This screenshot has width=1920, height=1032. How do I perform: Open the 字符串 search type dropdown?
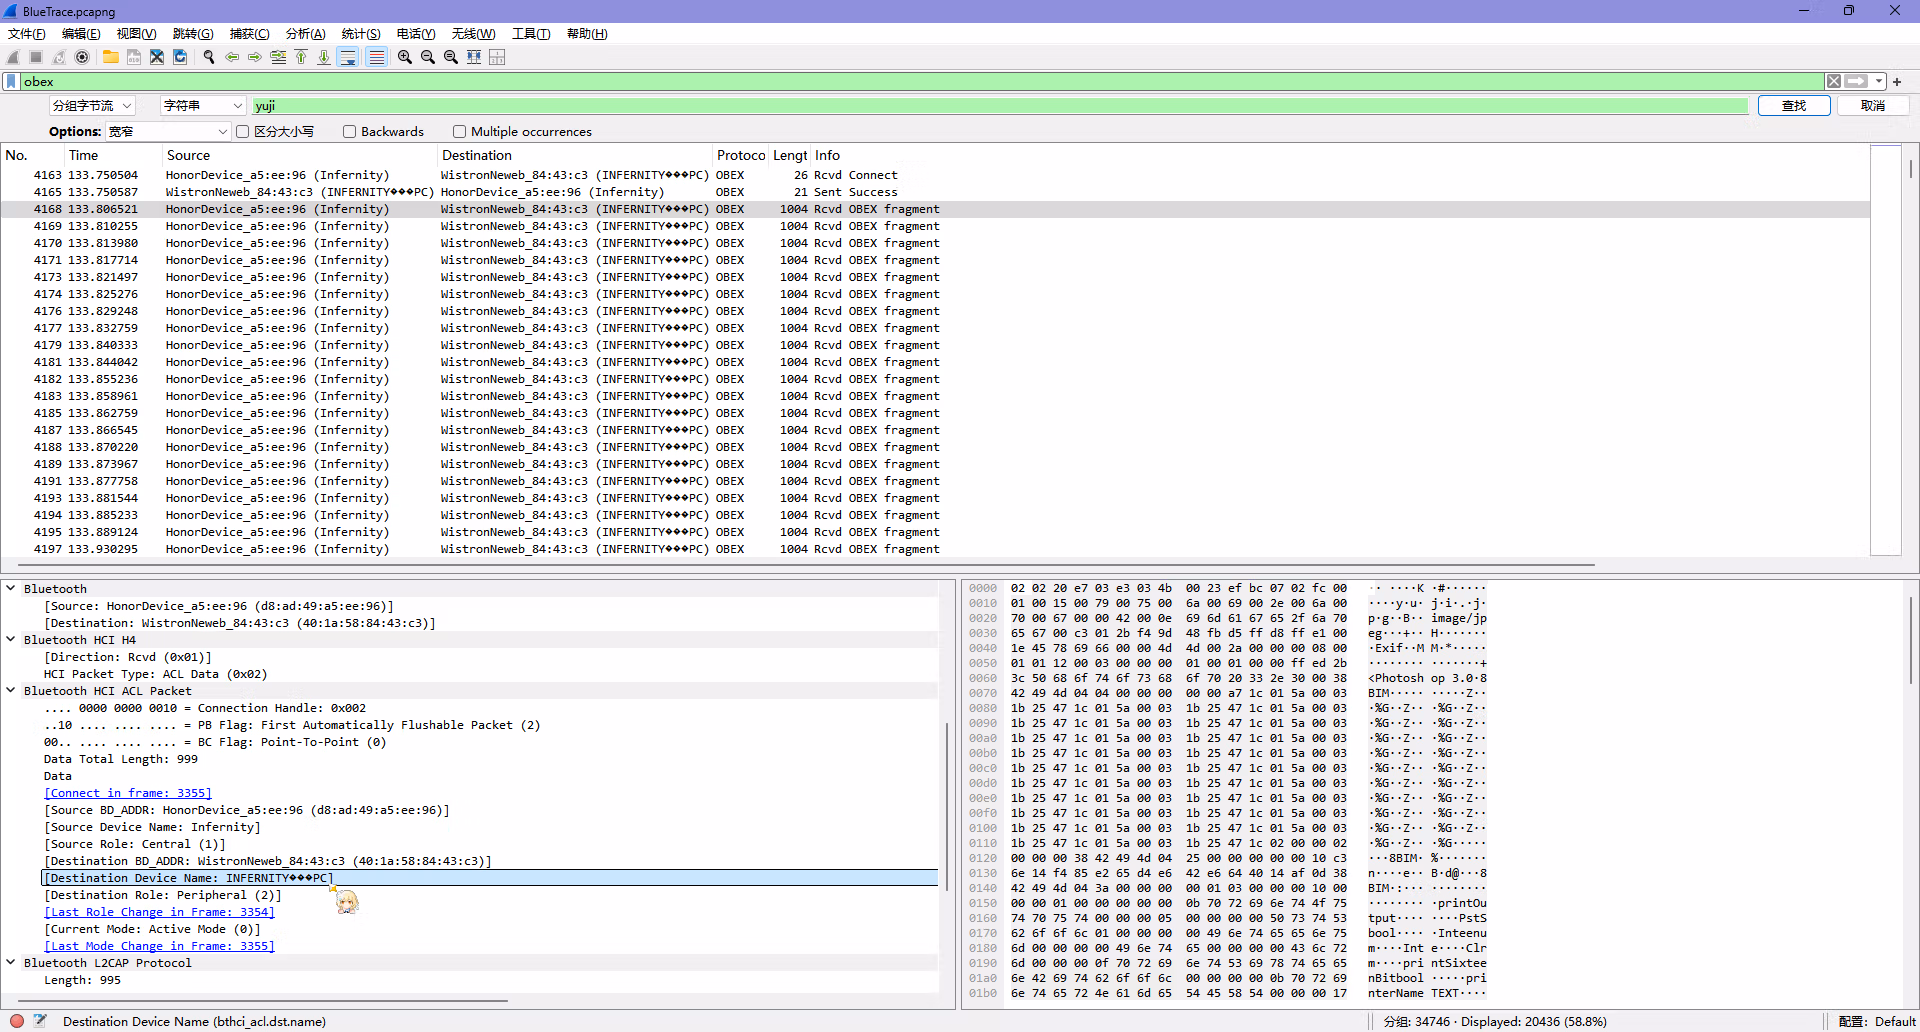[203, 105]
